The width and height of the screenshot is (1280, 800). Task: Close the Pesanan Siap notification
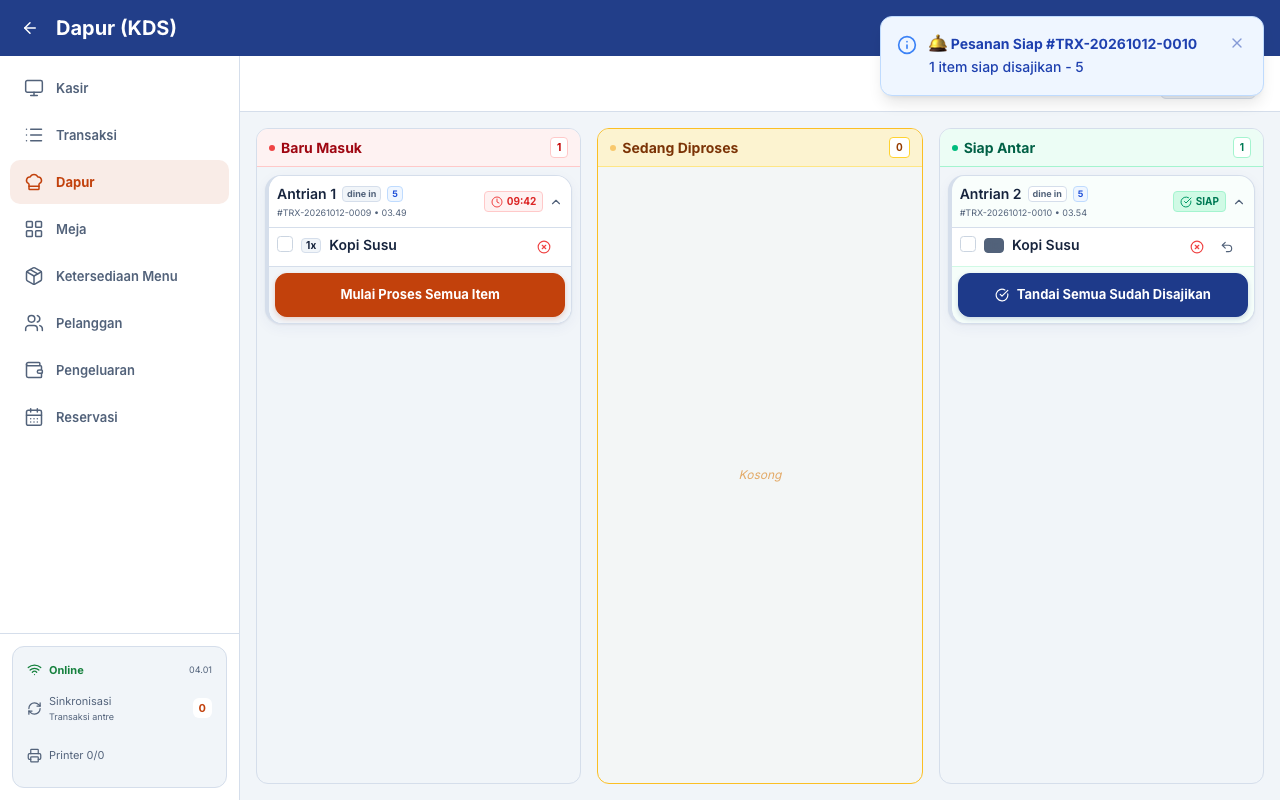pyautogui.click(x=1237, y=43)
